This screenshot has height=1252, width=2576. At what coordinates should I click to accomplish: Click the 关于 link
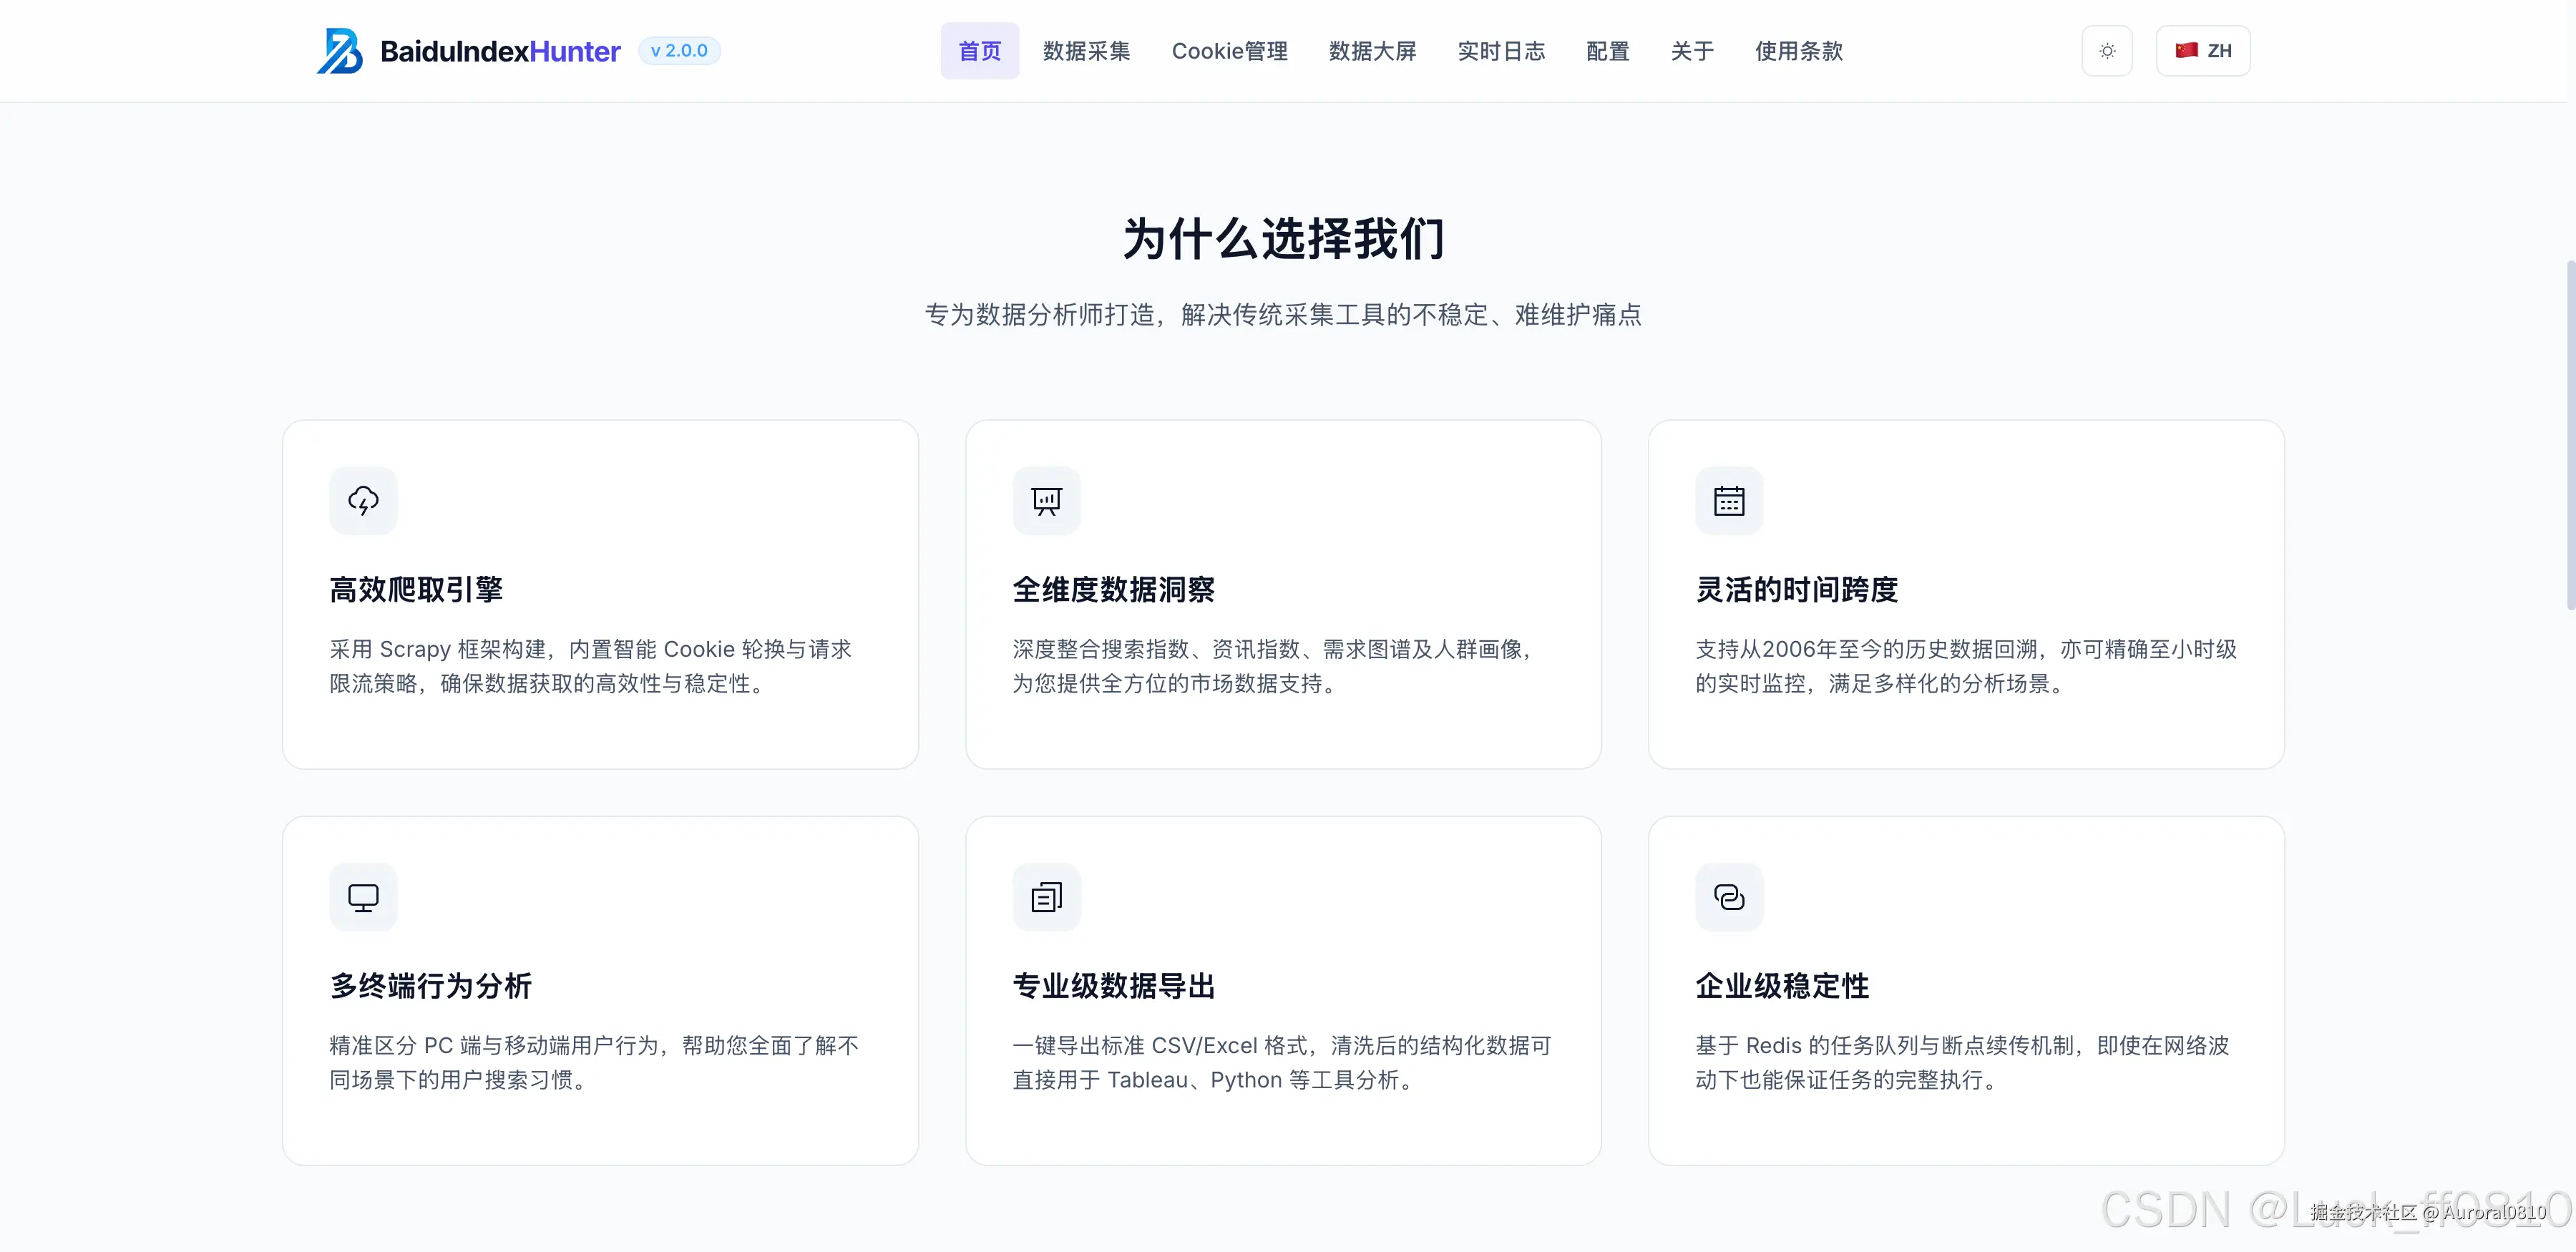[x=1692, y=51]
